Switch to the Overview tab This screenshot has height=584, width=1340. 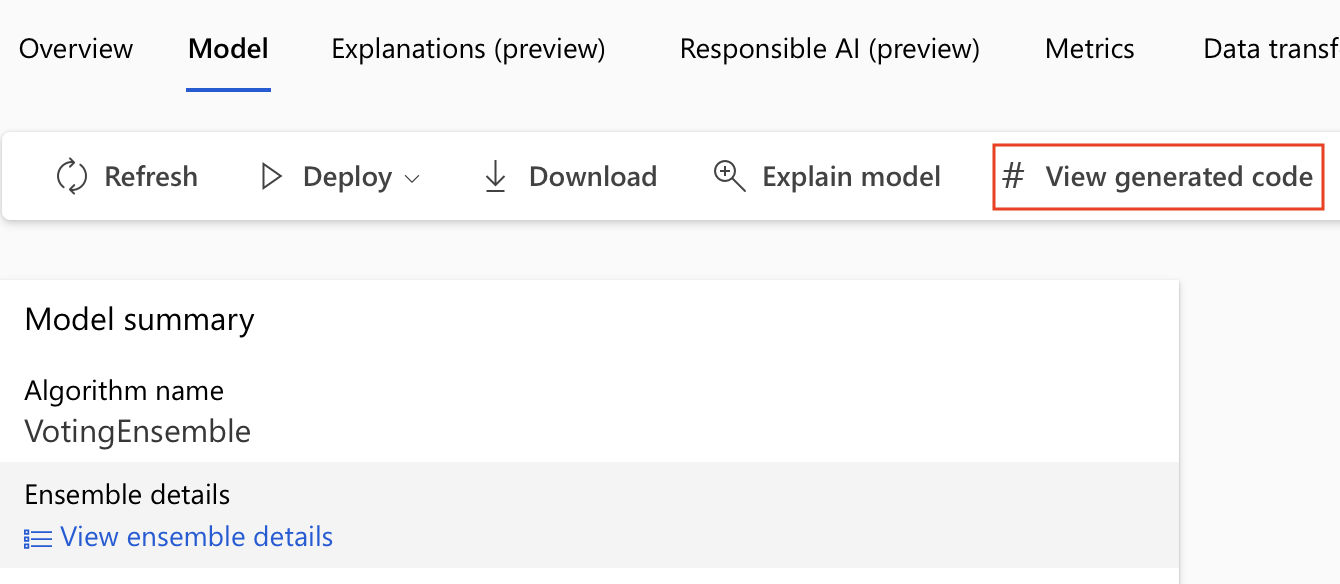coord(75,48)
